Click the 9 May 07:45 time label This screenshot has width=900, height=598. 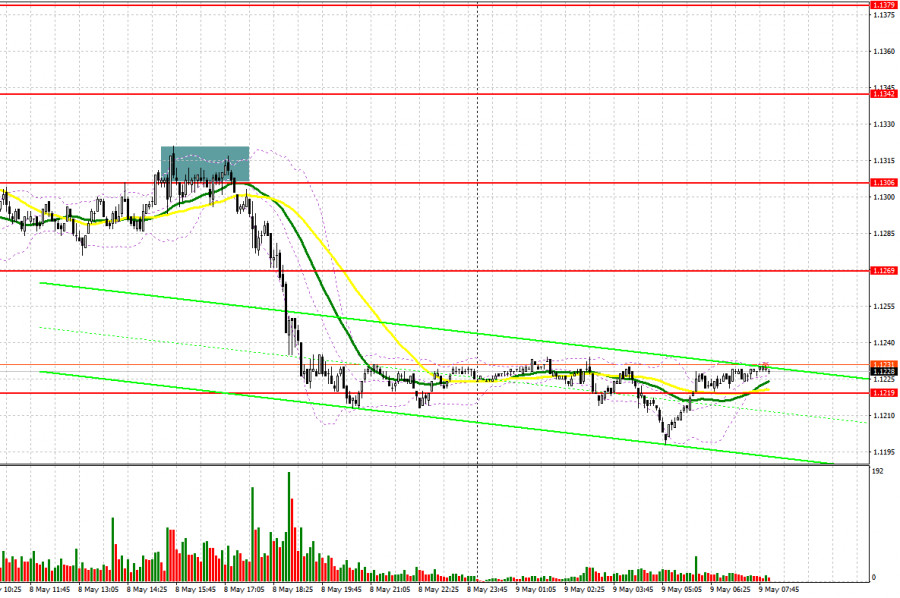click(779, 589)
